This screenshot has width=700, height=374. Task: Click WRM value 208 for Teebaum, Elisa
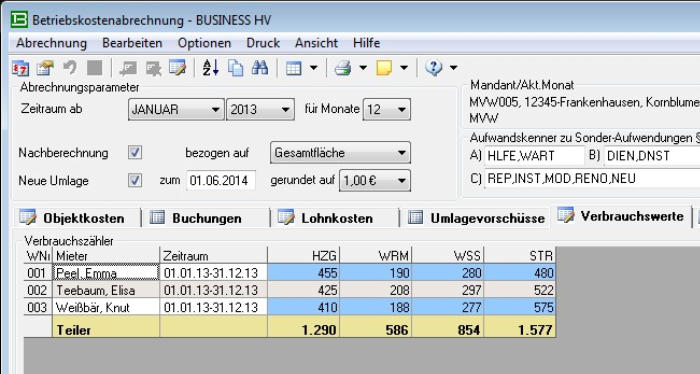376,290
